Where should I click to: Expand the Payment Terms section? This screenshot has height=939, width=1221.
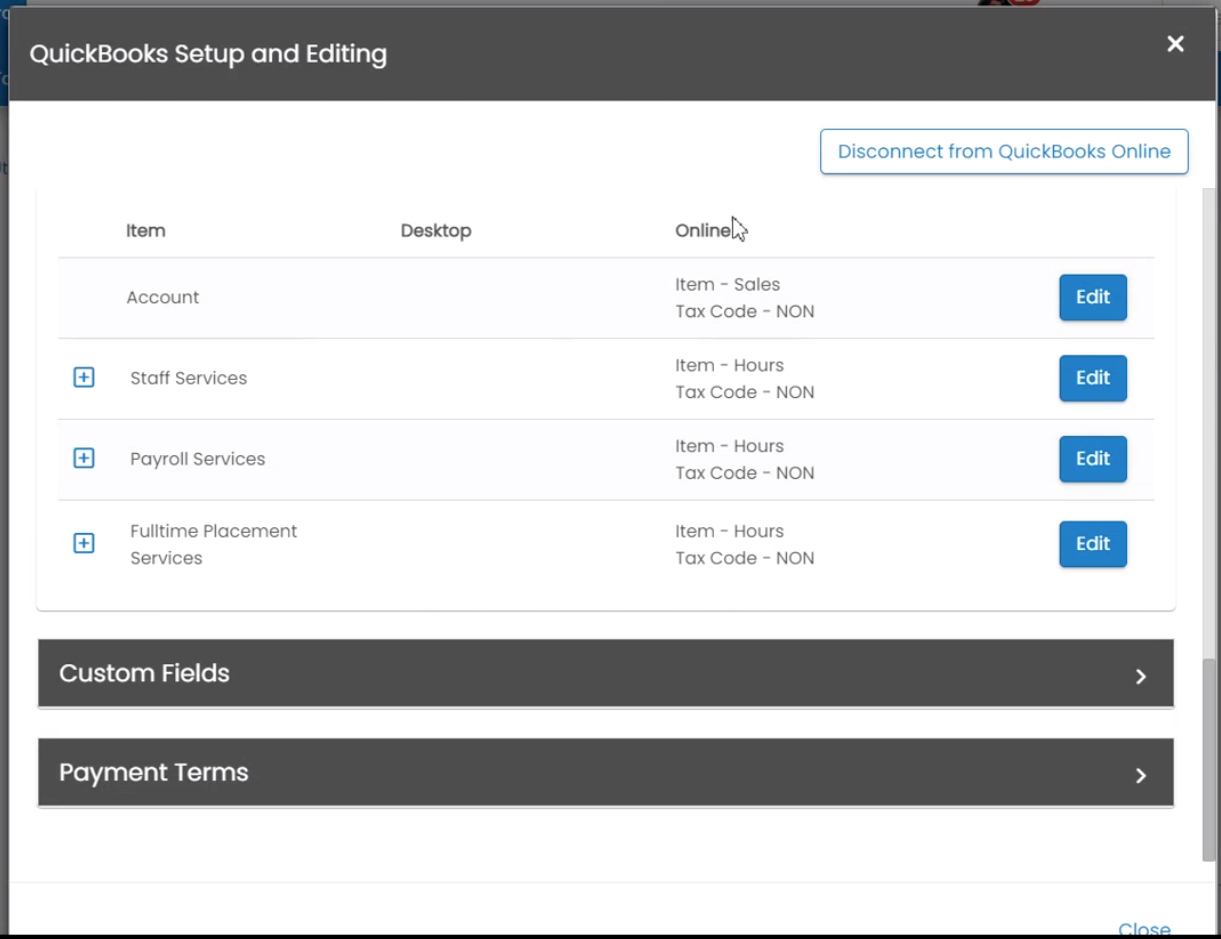tap(605, 772)
